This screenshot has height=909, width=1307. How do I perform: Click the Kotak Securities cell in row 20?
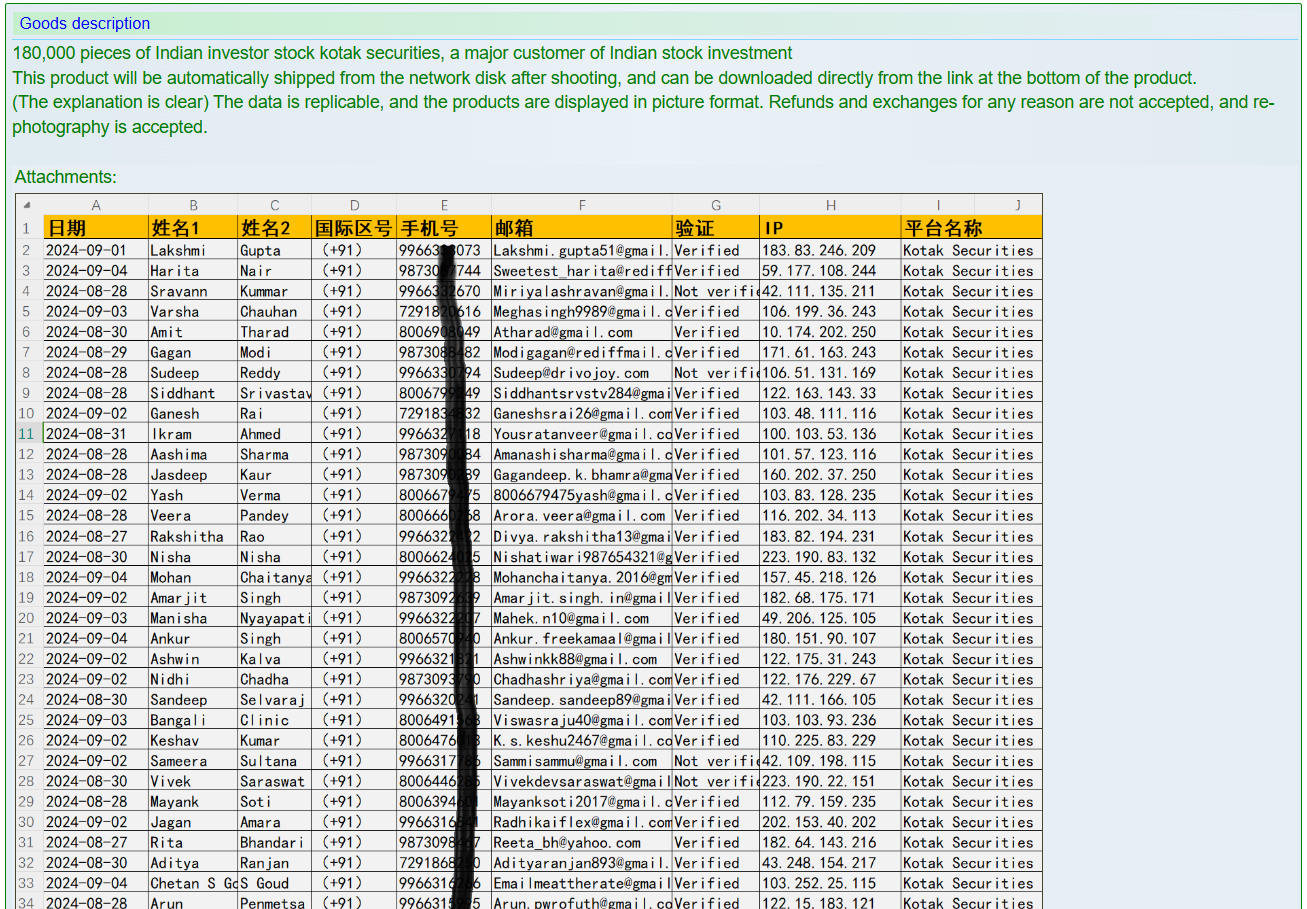(x=968, y=618)
